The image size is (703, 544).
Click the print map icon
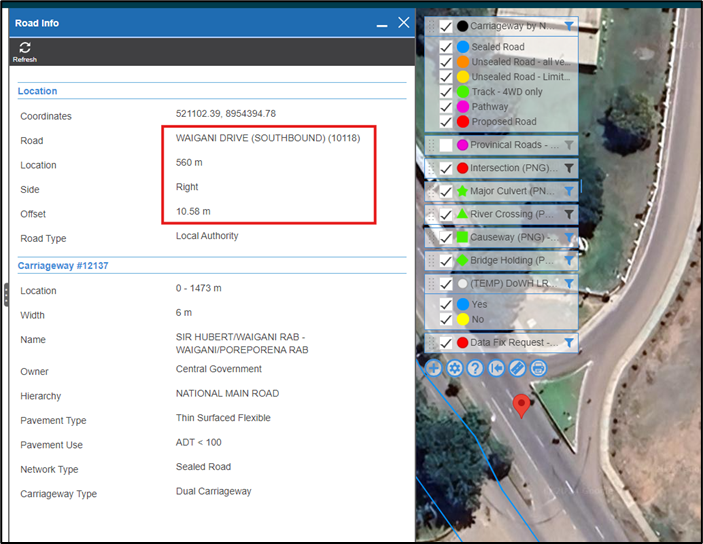point(538,369)
